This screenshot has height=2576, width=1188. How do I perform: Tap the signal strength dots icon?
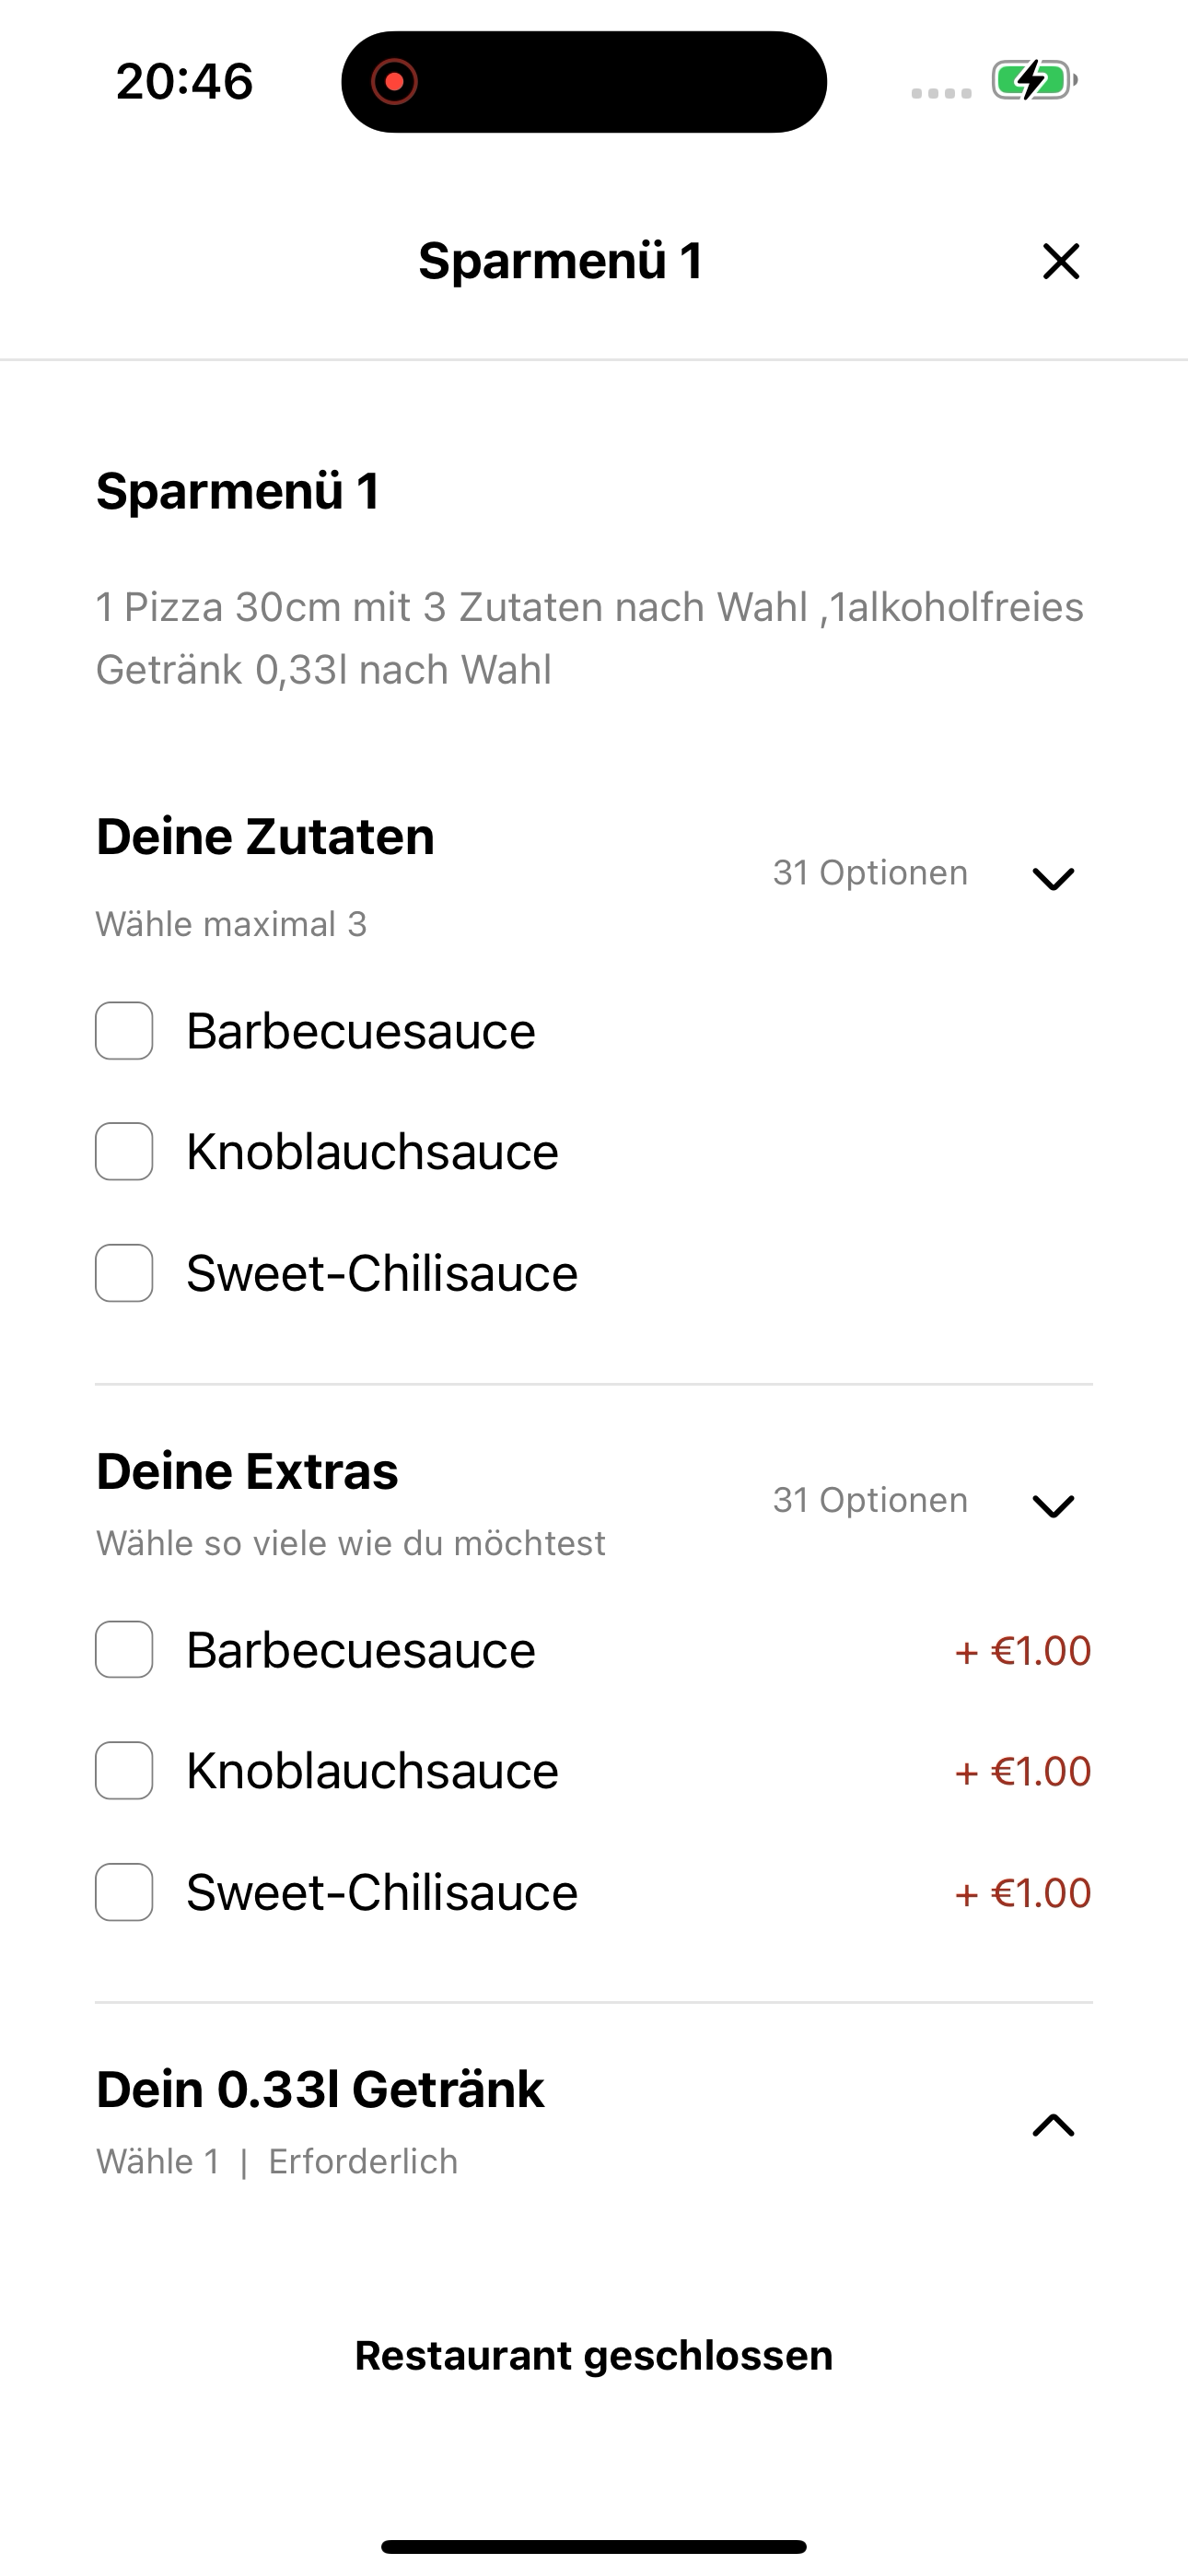[x=941, y=93]
